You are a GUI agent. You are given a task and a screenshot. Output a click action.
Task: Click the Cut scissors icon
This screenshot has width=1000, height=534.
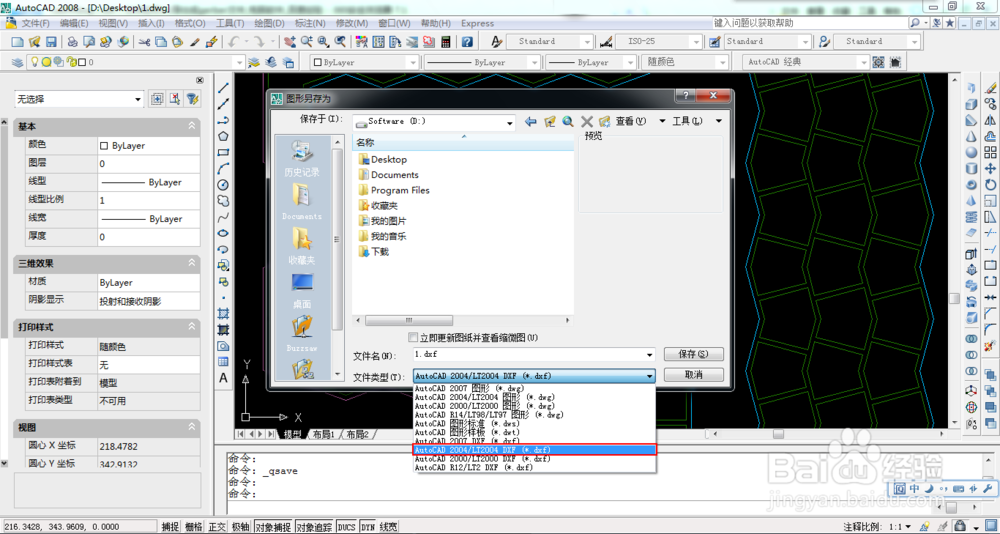(145, 41)
